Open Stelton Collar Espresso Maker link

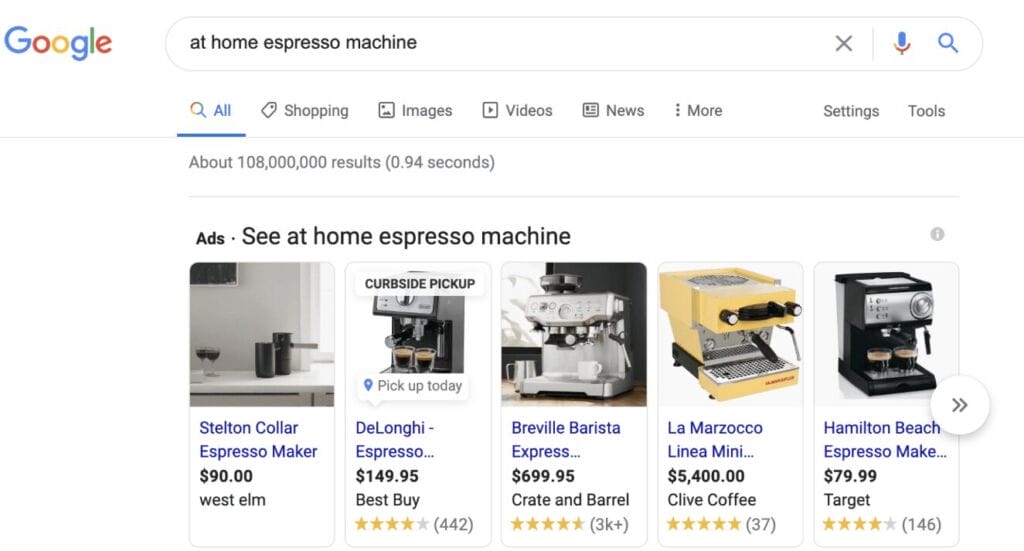258,439
